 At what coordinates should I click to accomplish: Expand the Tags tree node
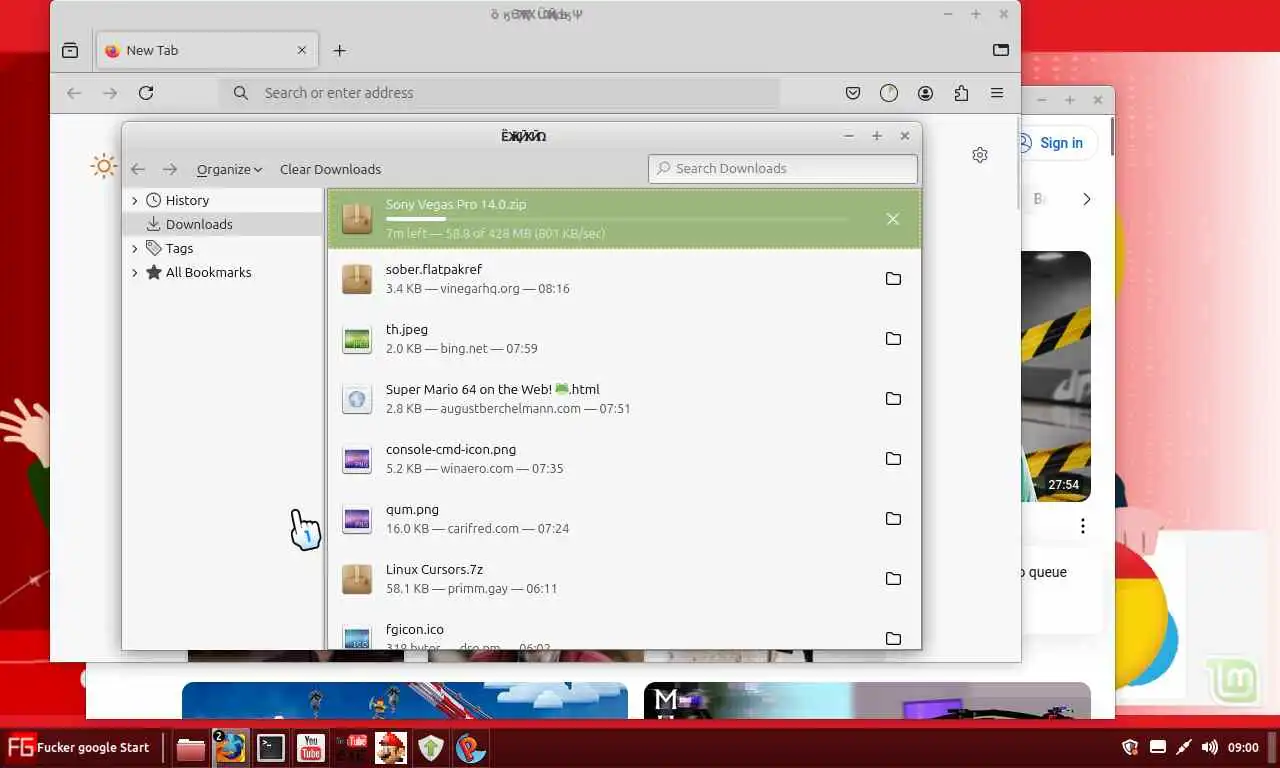135,248
